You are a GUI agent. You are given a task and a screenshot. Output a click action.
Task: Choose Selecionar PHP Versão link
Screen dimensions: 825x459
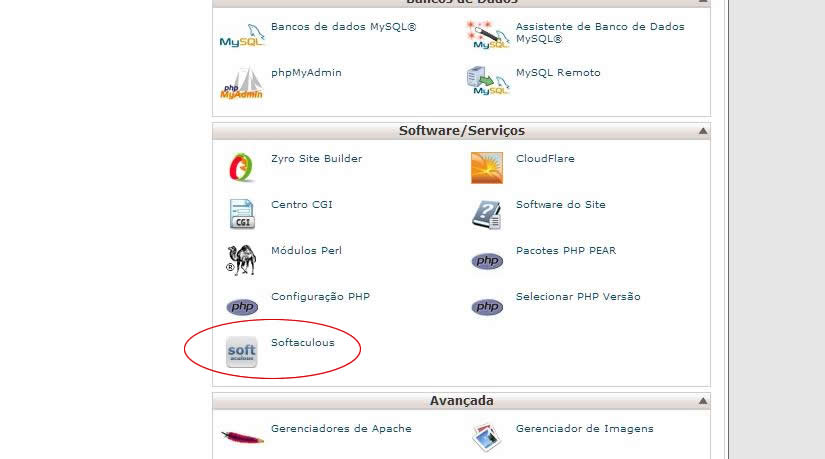(x=578, y=296)
